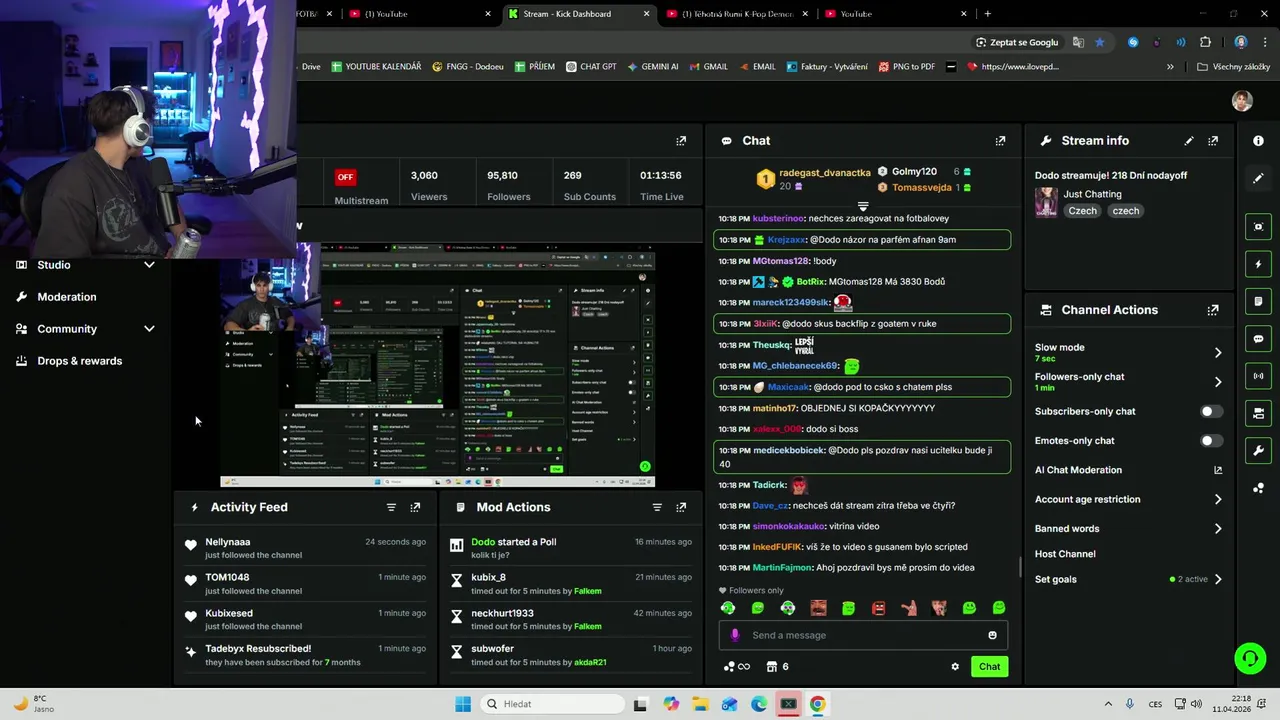Open the mod actions document icon in the right rail
This screenshot has width=1280, height=720.
coord(1258,301)
